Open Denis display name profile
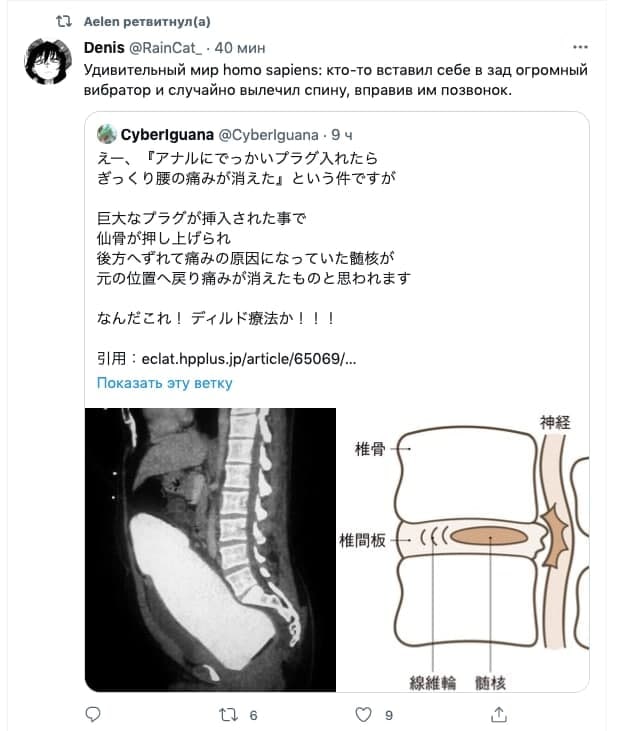 click(x=104, y=48)
